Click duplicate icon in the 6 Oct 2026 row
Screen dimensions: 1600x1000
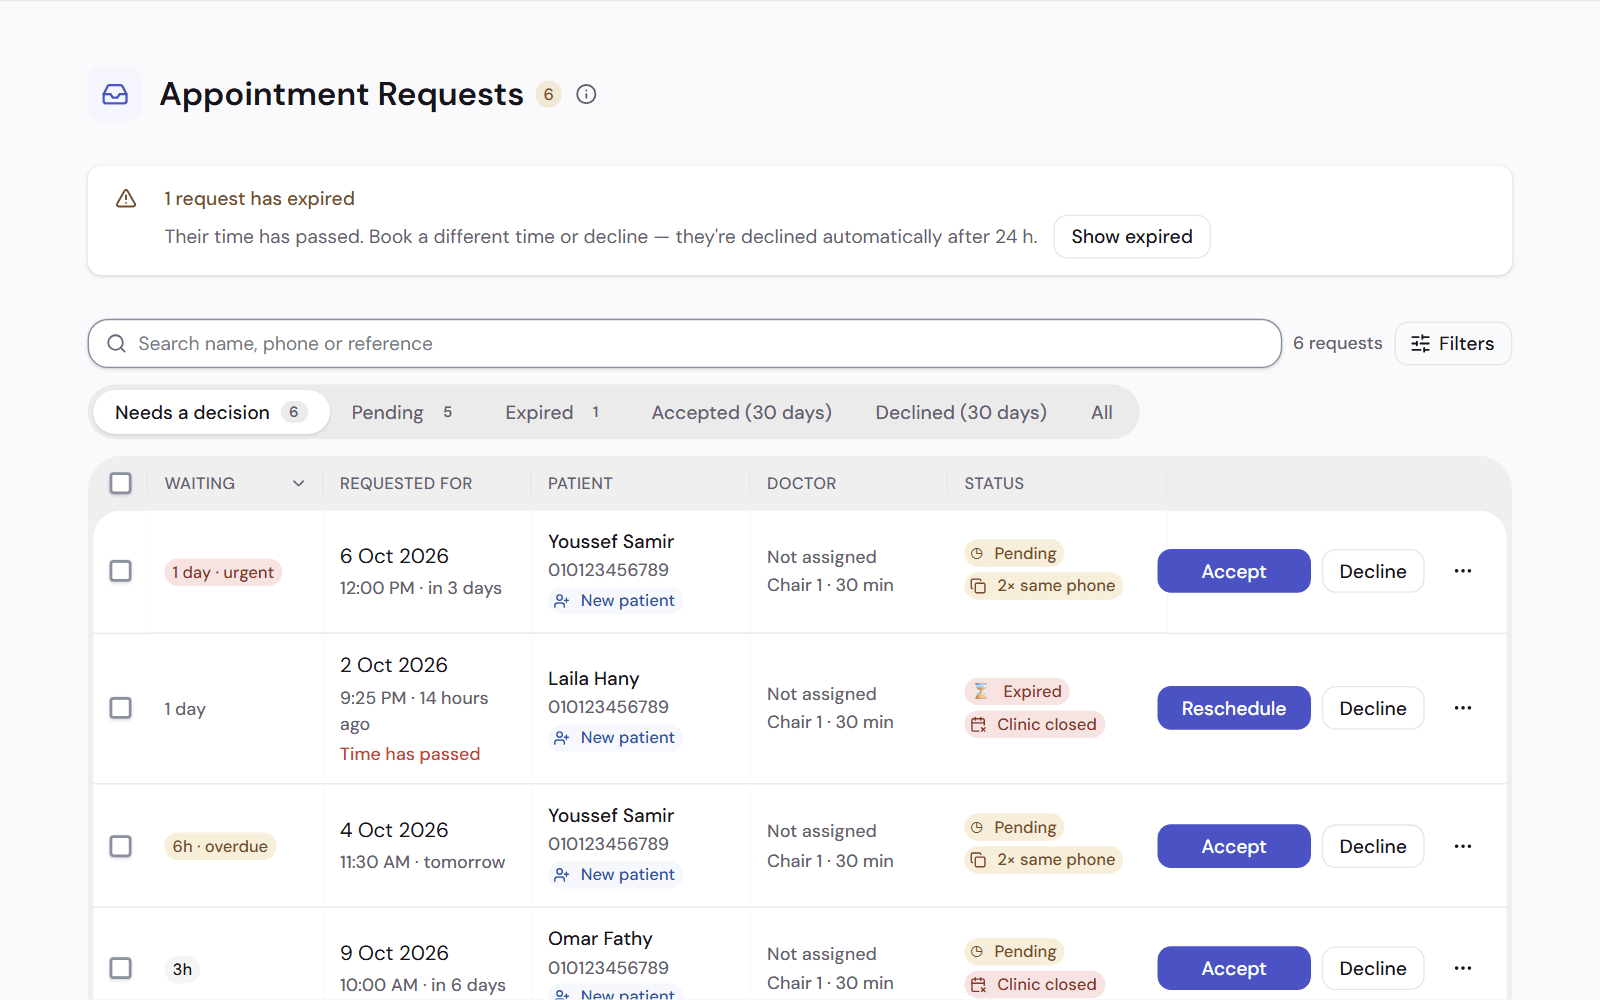click(x=978, y=586)
